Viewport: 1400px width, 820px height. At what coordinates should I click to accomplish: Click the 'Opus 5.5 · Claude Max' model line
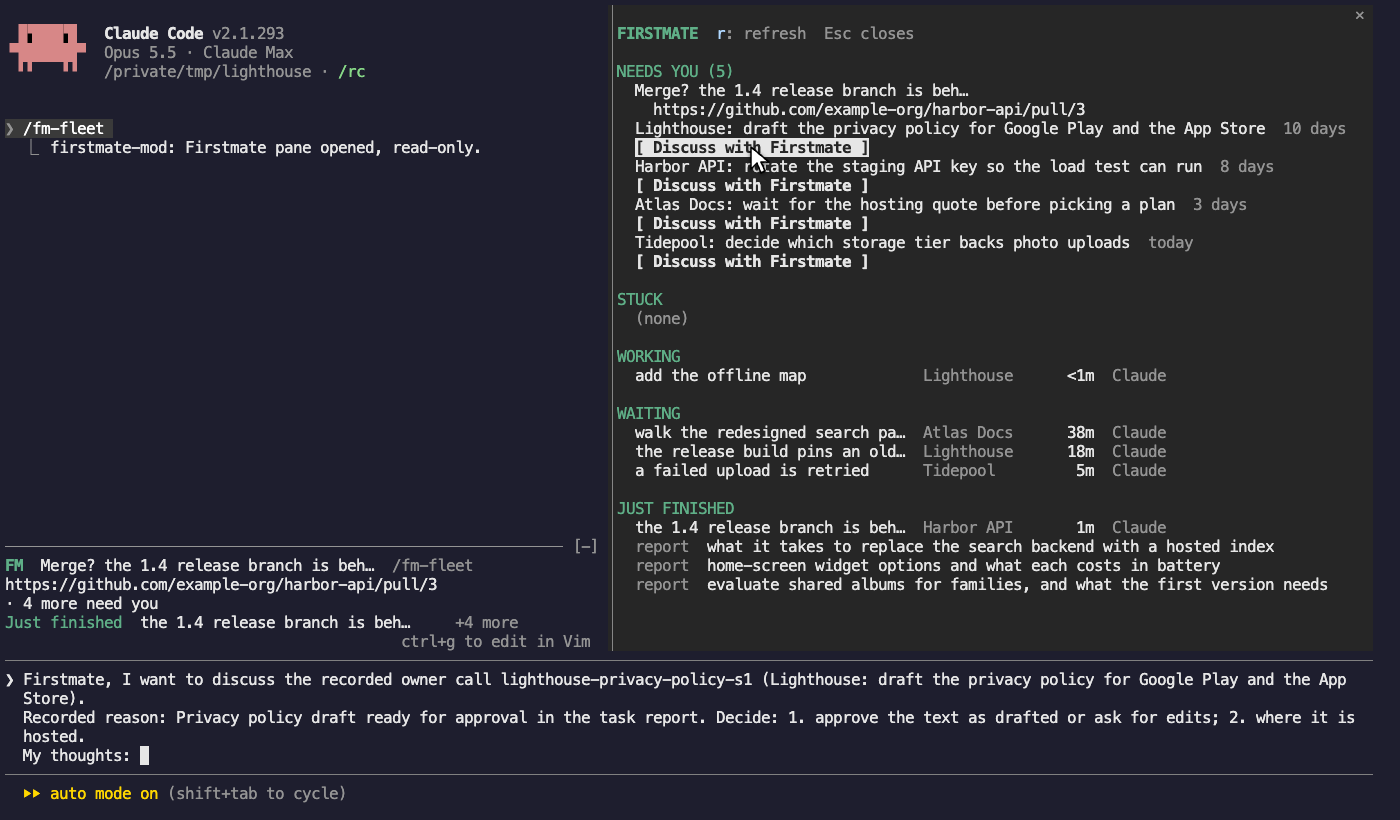point(198,52)
